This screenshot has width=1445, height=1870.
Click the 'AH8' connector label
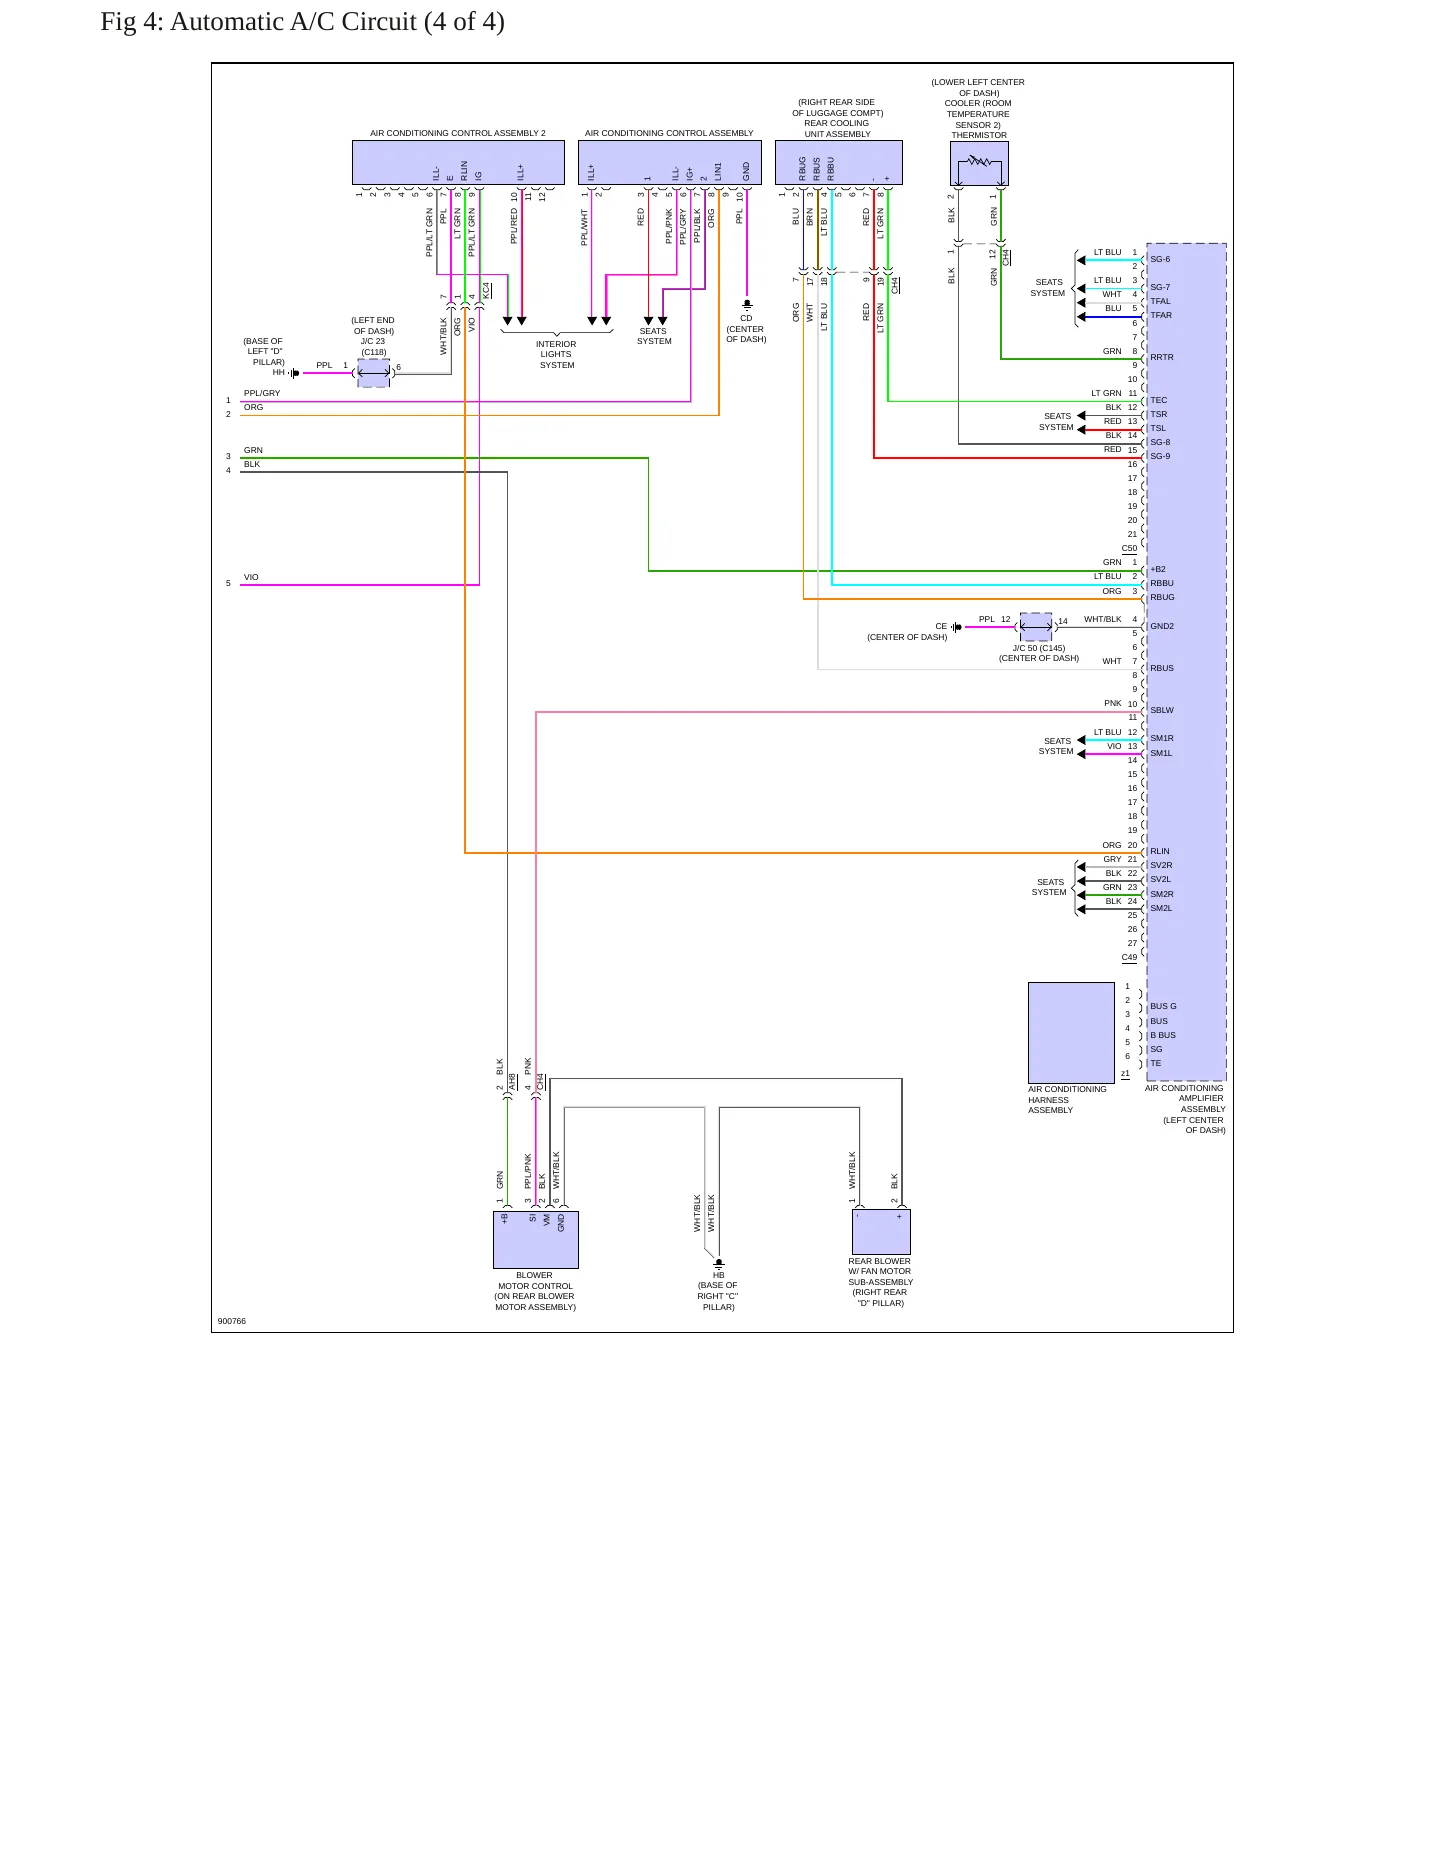click(513, 1082)
